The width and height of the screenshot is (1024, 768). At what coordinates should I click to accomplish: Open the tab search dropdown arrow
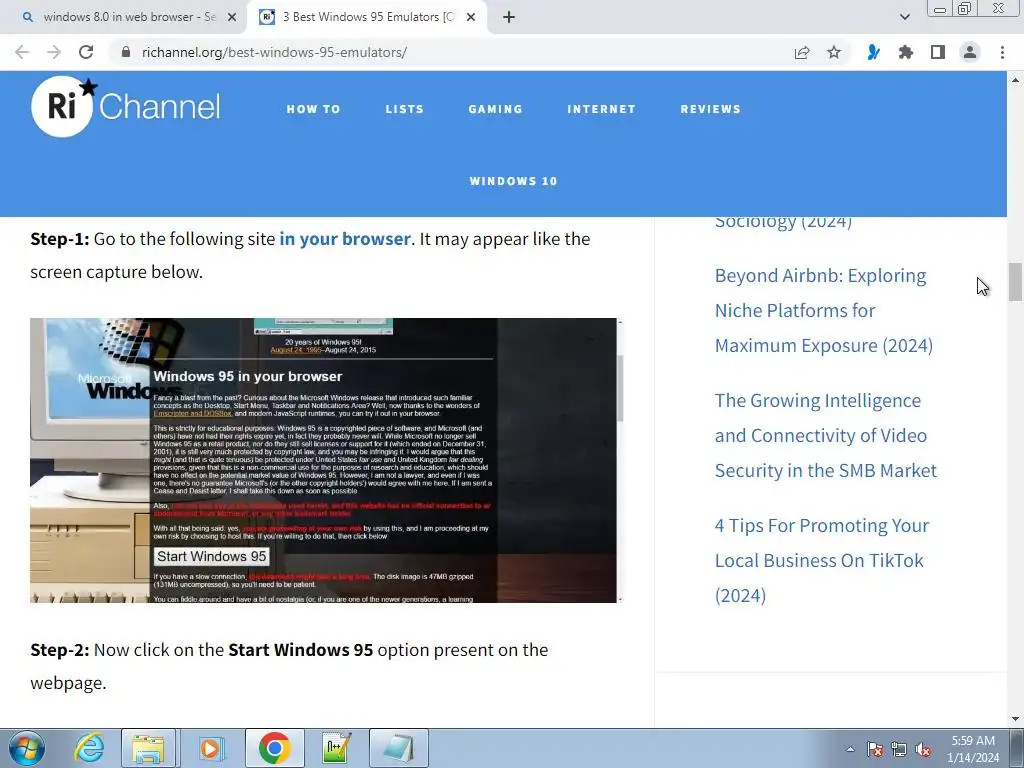904,17
